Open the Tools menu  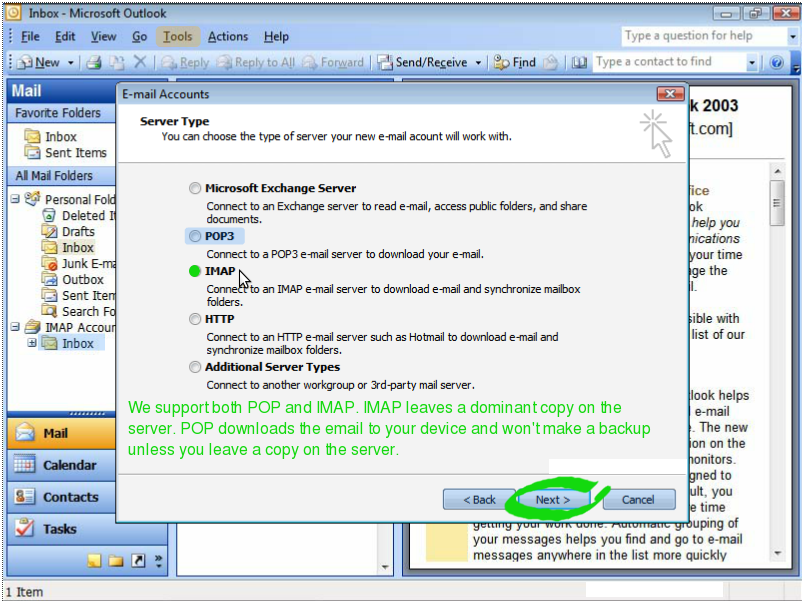[177, 37]
